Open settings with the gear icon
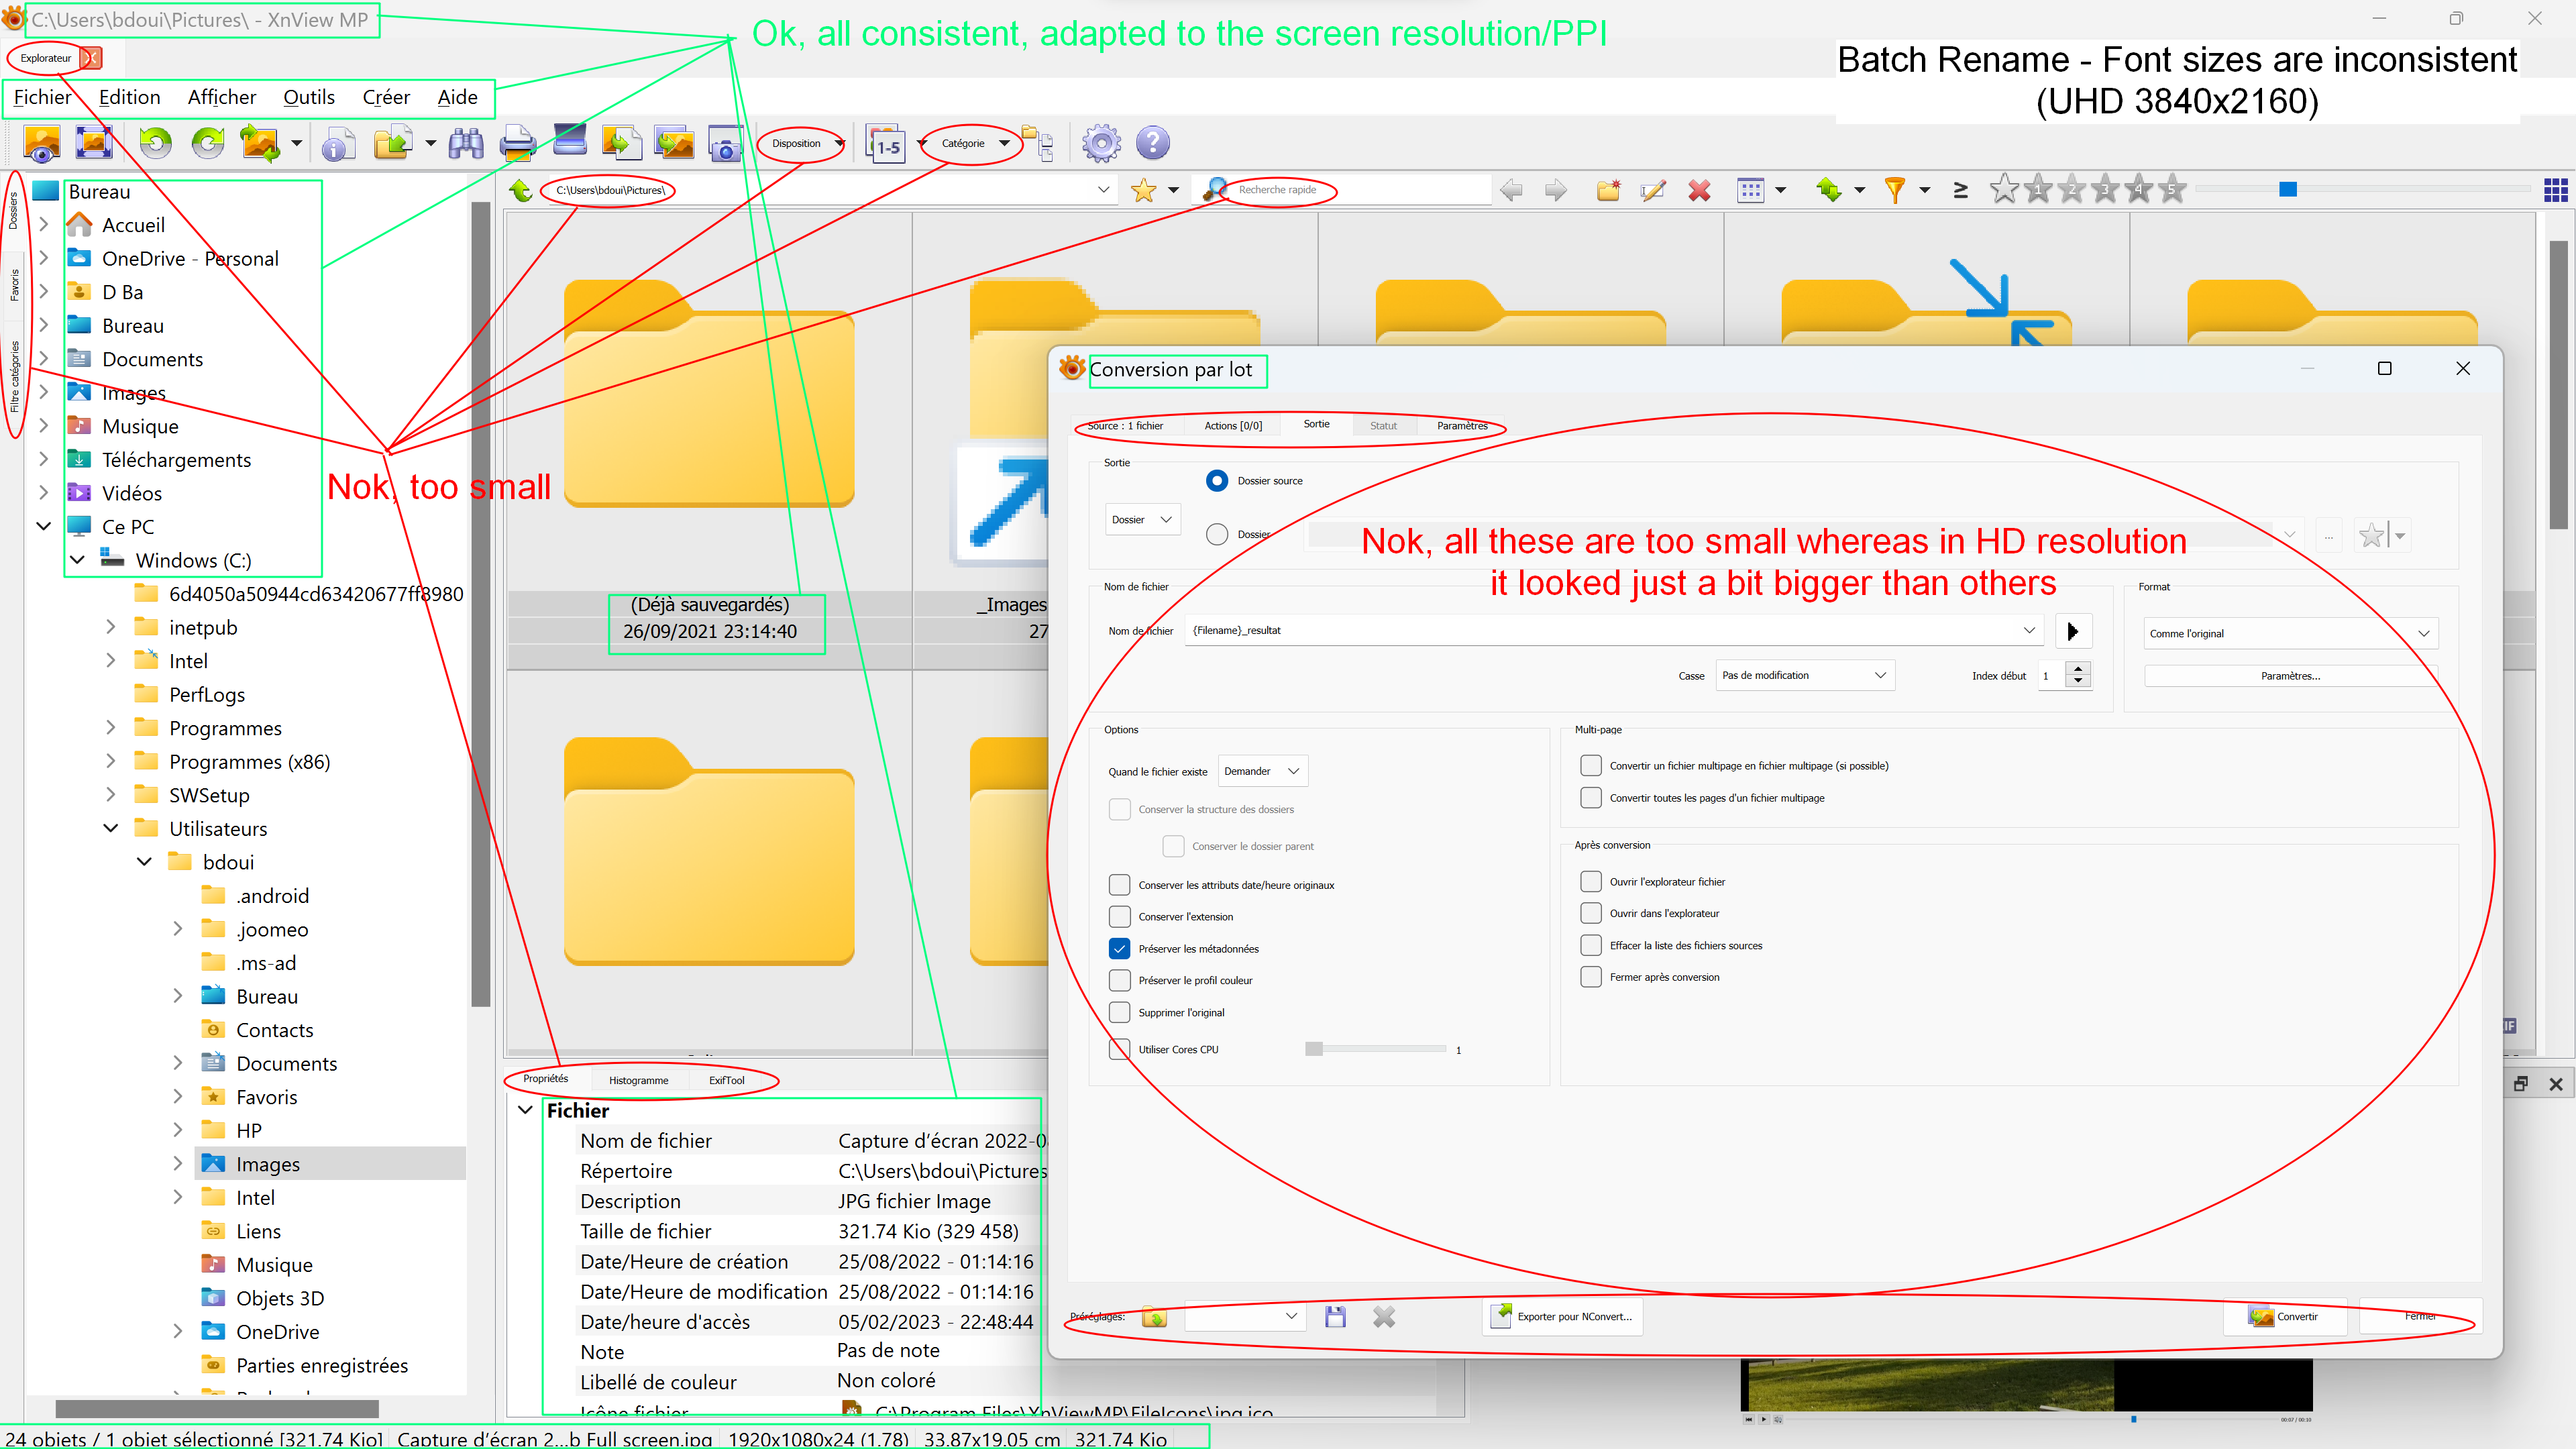The image size is (2576, 1449). pyautogui.click(x=1101, y=144)
